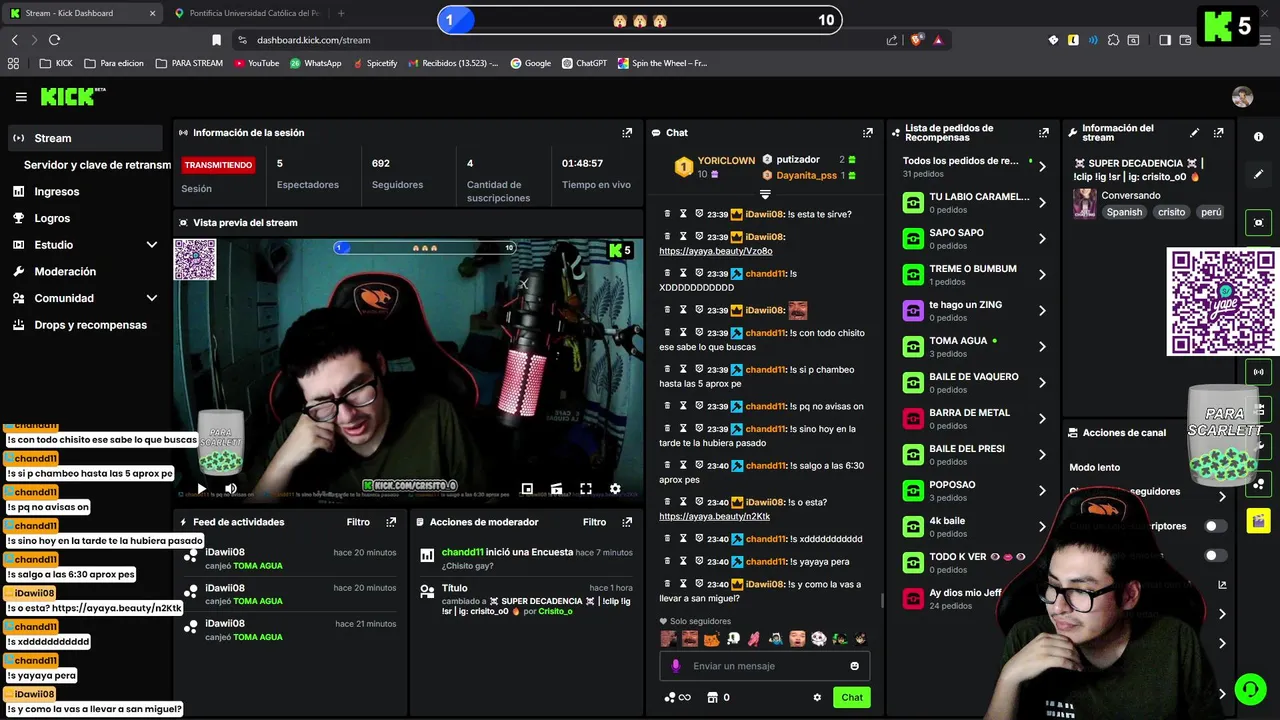Open the BAILE DE VAQUERO reward requests

(1042, 383)
